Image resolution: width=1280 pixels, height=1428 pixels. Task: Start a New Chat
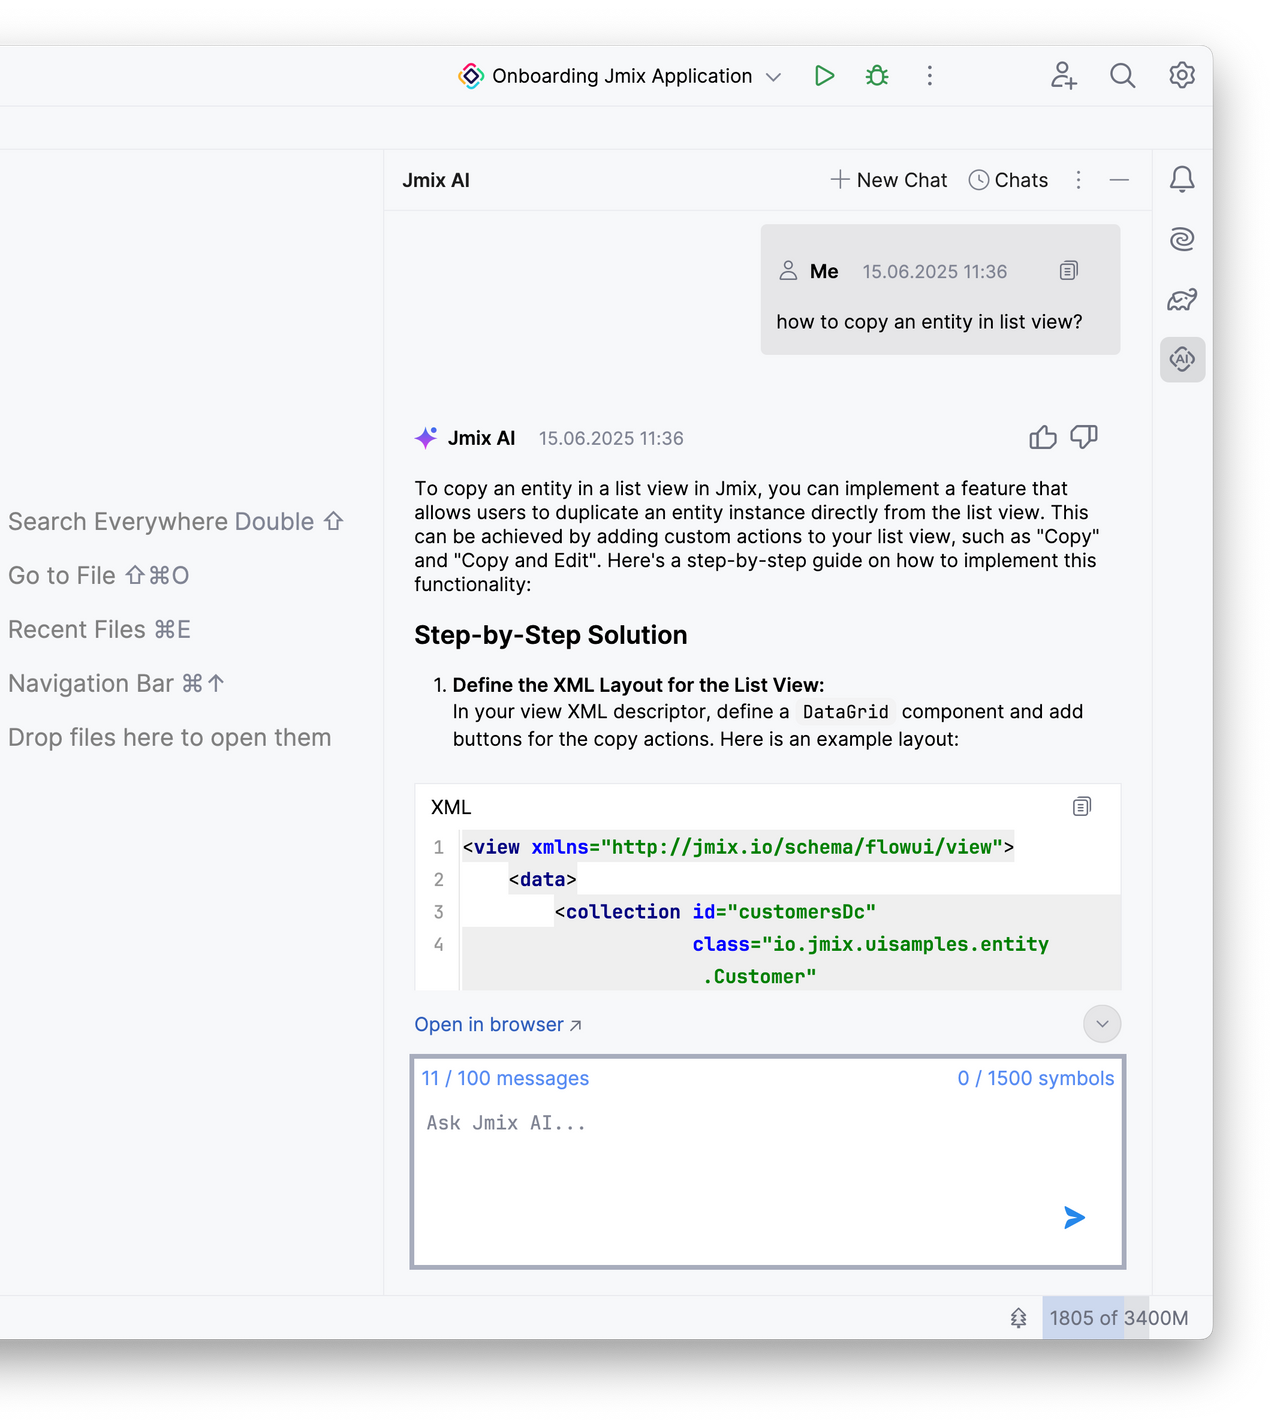click(888, 179)
